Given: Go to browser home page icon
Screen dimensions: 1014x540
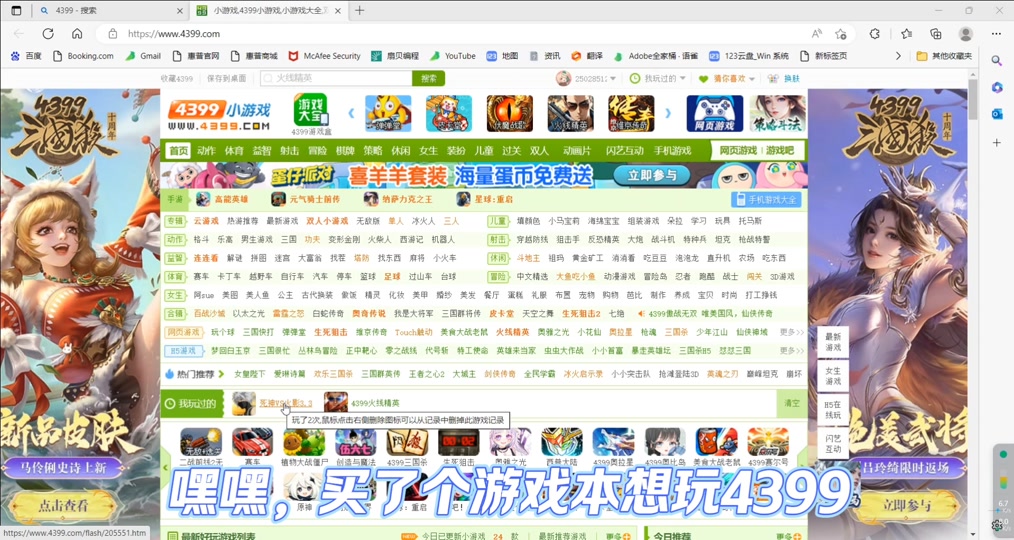Looking at the screenshot, I should (x=77, y=34).
